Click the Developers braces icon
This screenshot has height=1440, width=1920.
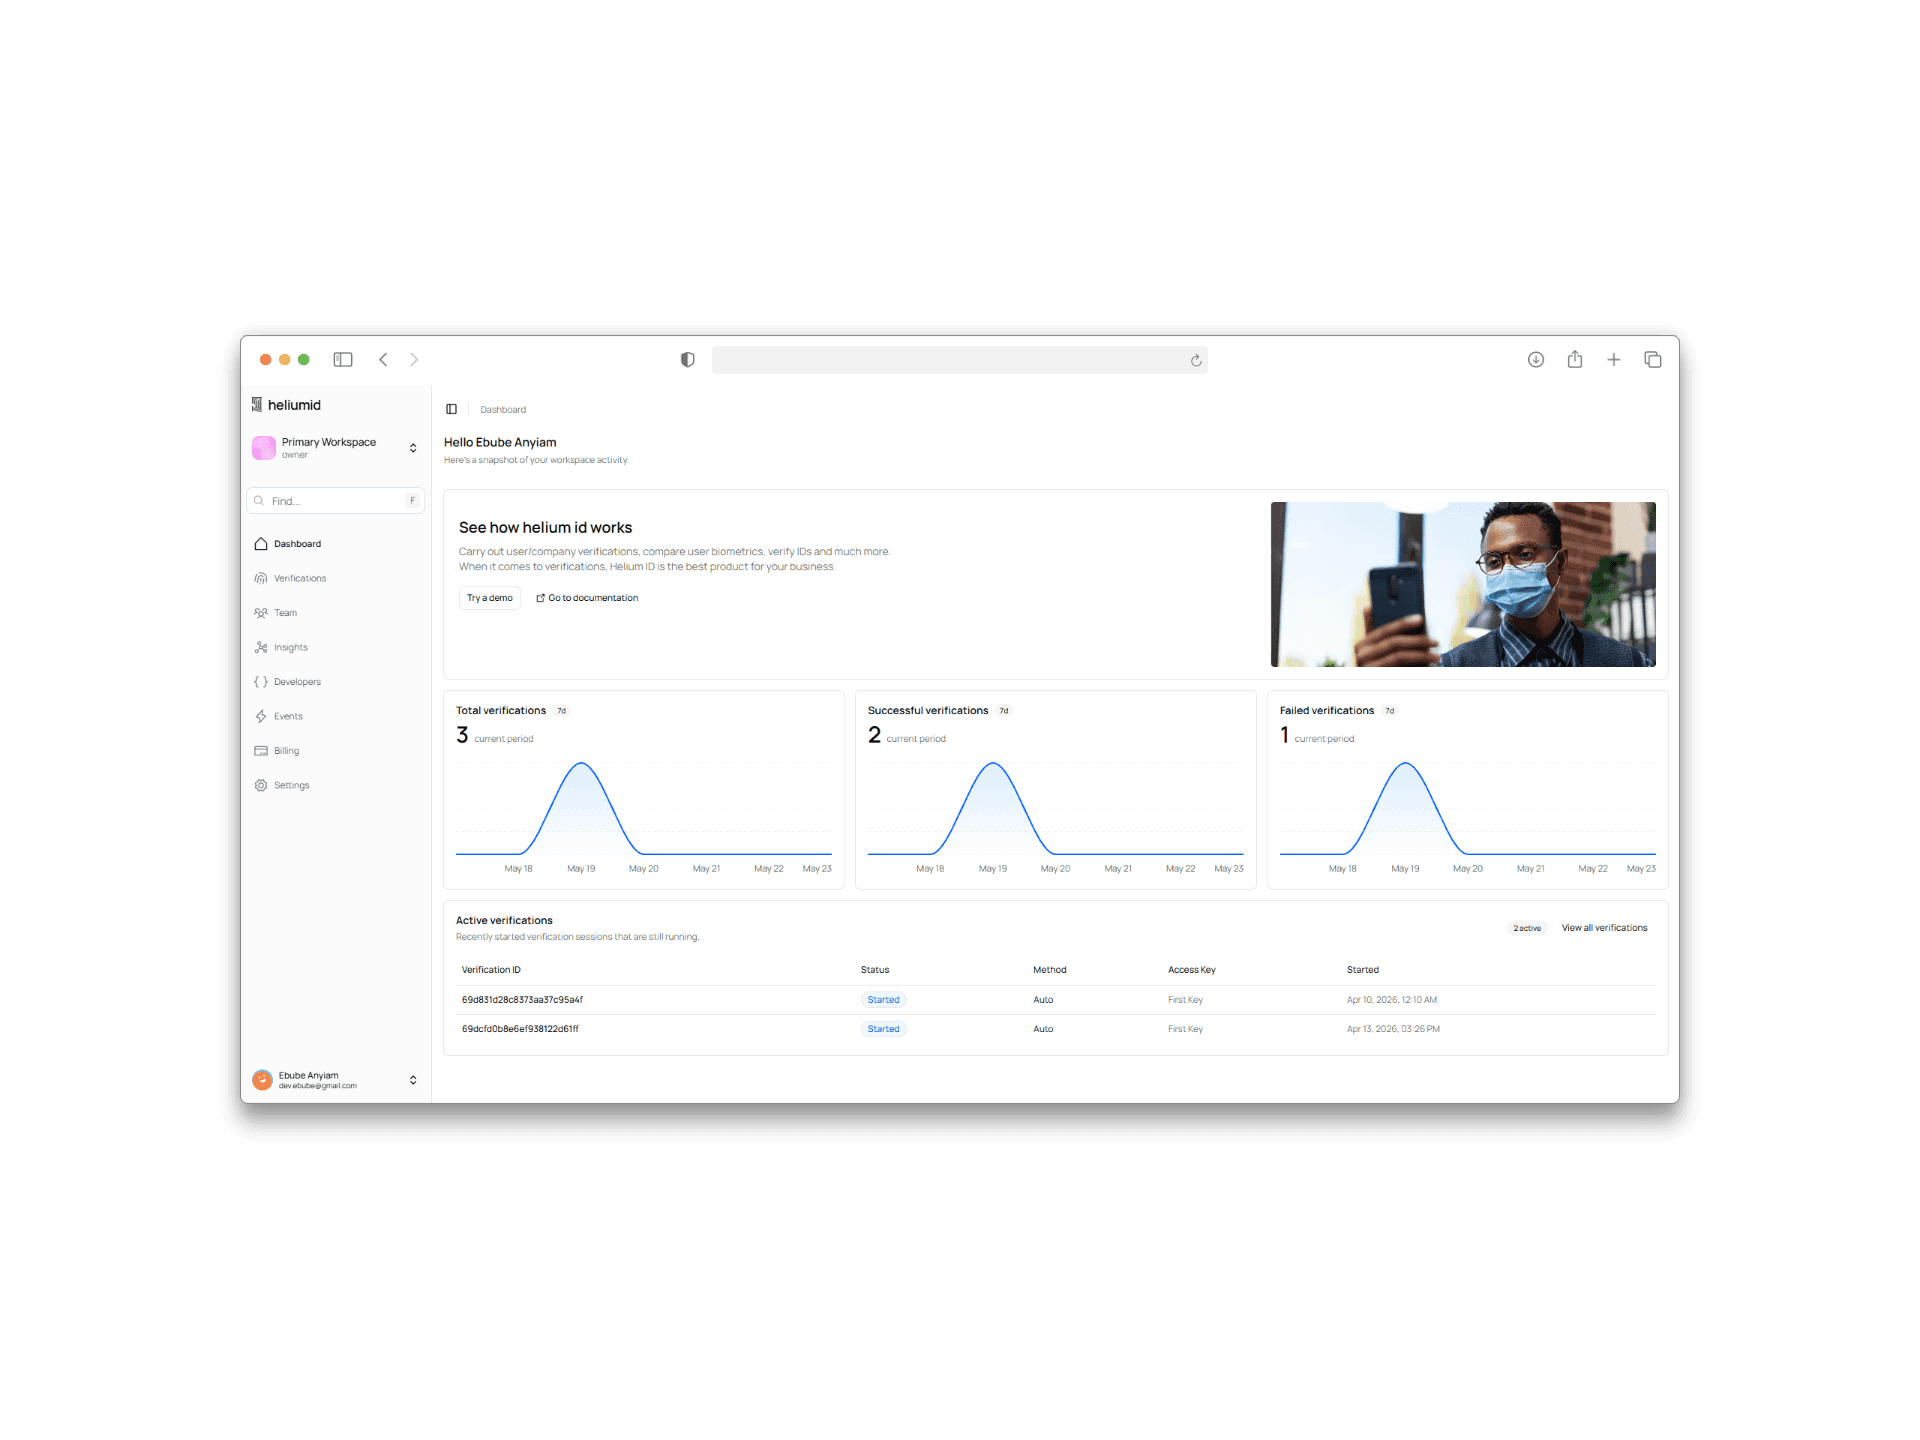click(261, 682)
